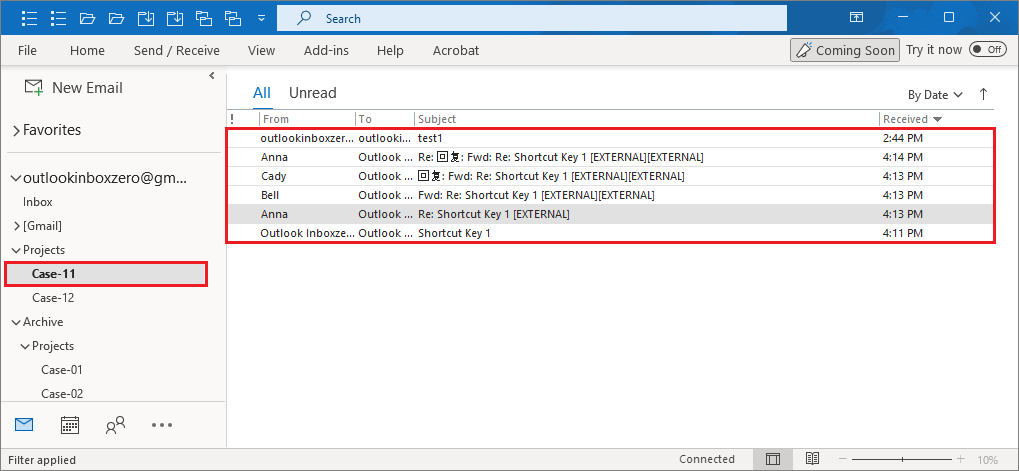Viewport: 1019px width, 471px height.
Task: Click the Mail icon in navigation bar
Action: [24, 425]
